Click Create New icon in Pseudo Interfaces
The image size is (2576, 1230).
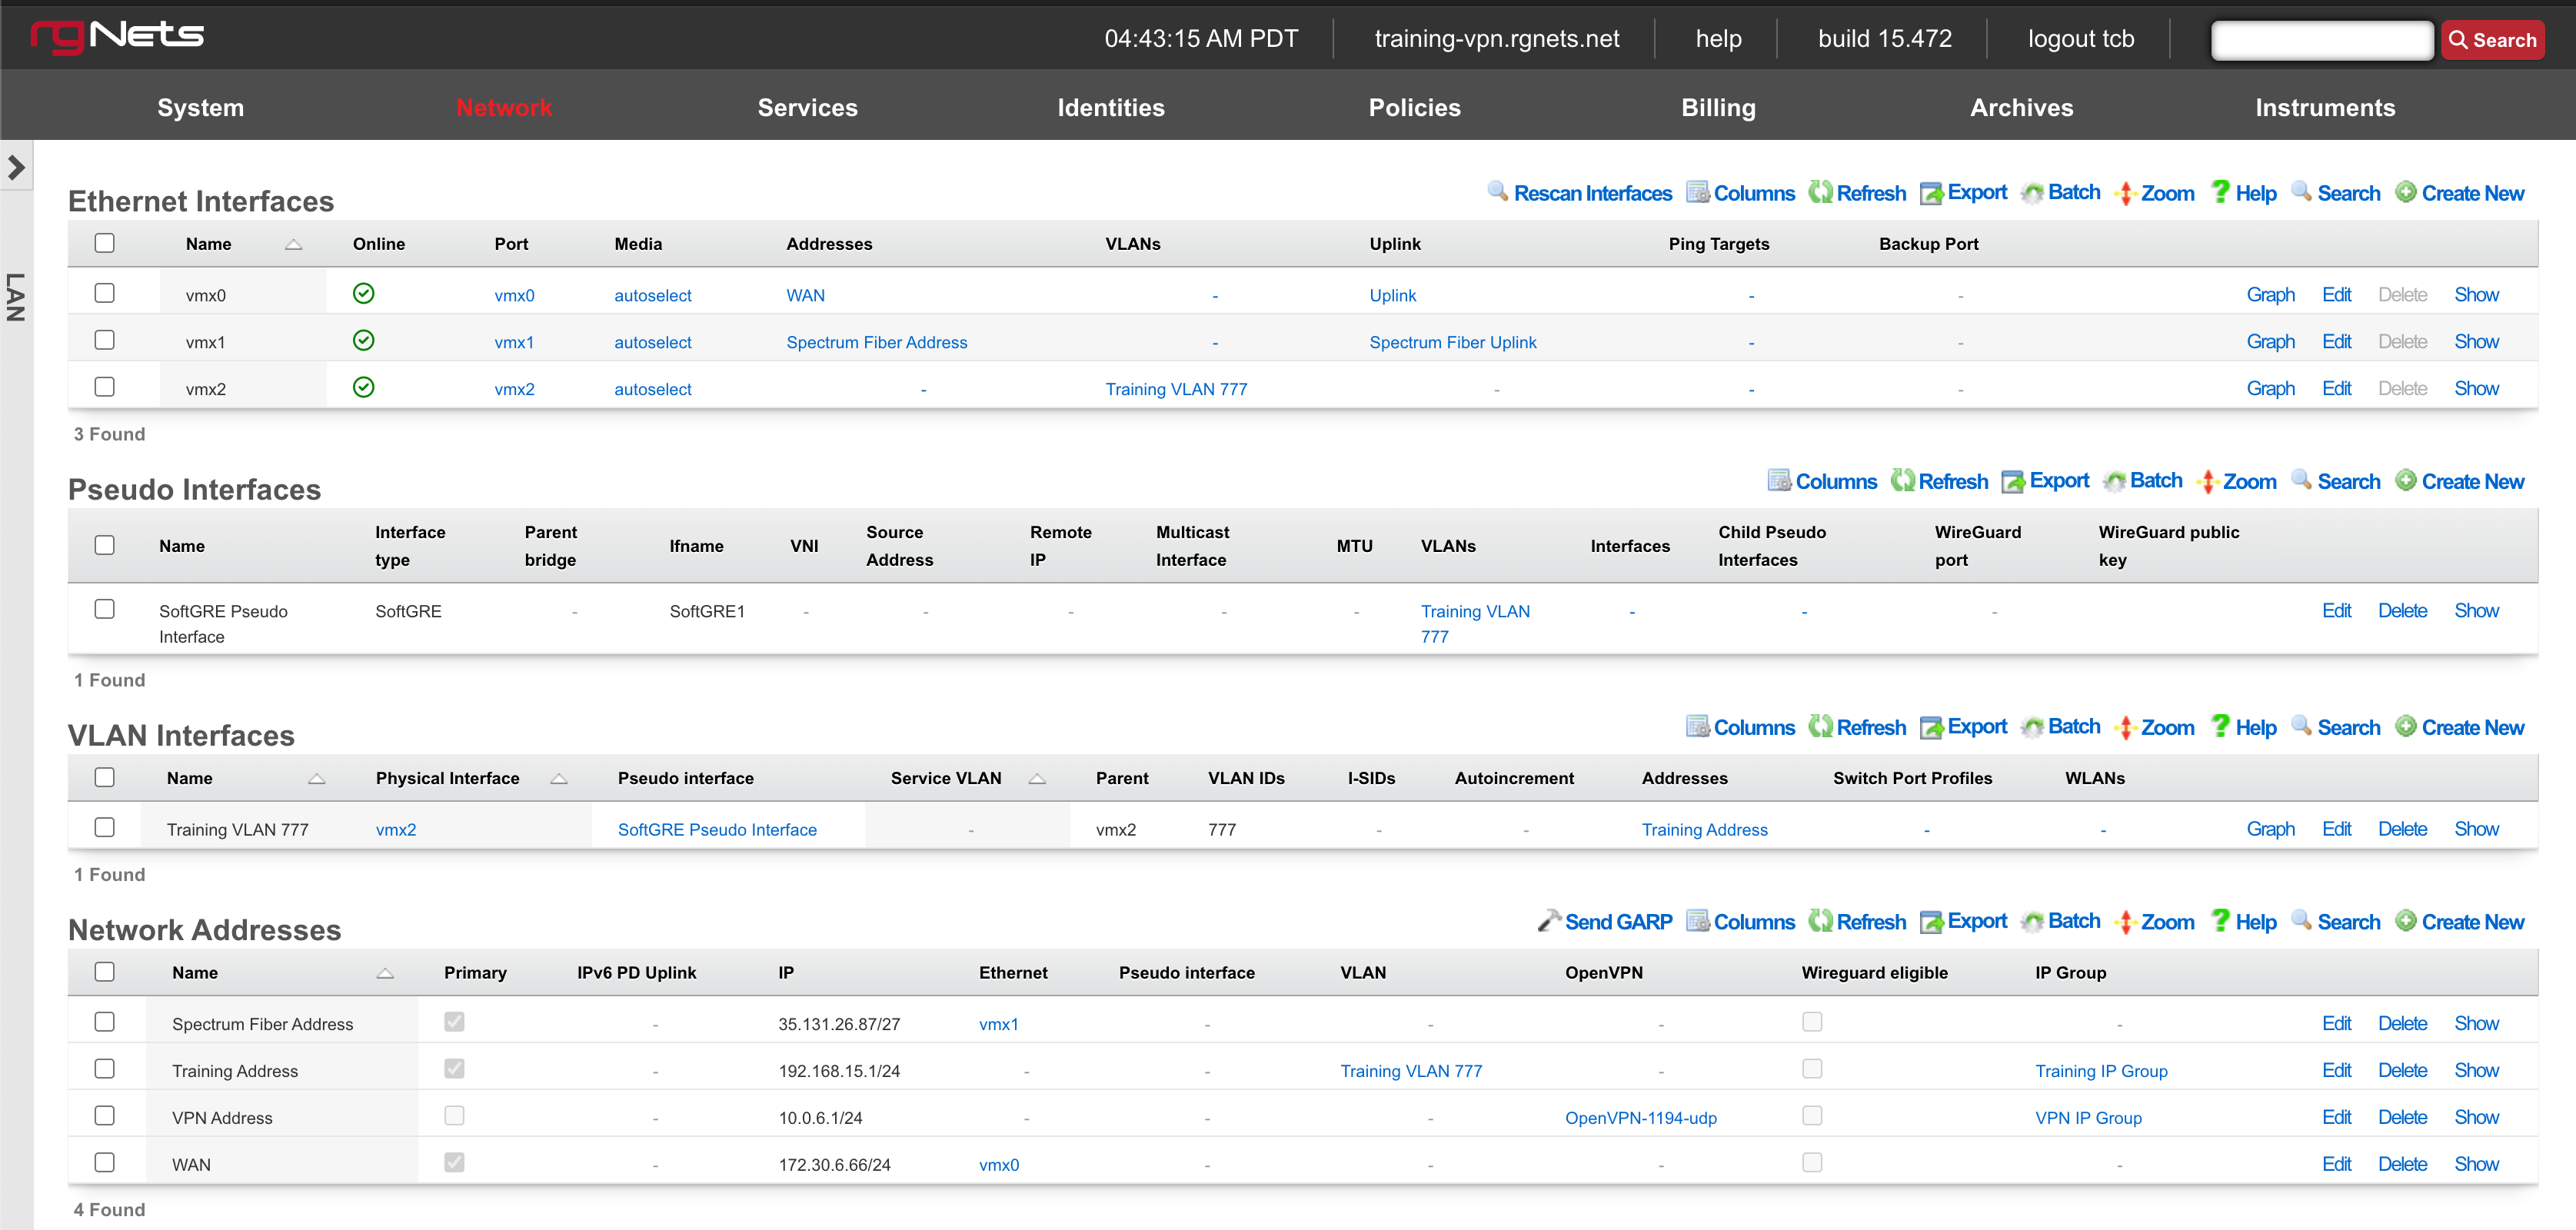click(2406, 480)
